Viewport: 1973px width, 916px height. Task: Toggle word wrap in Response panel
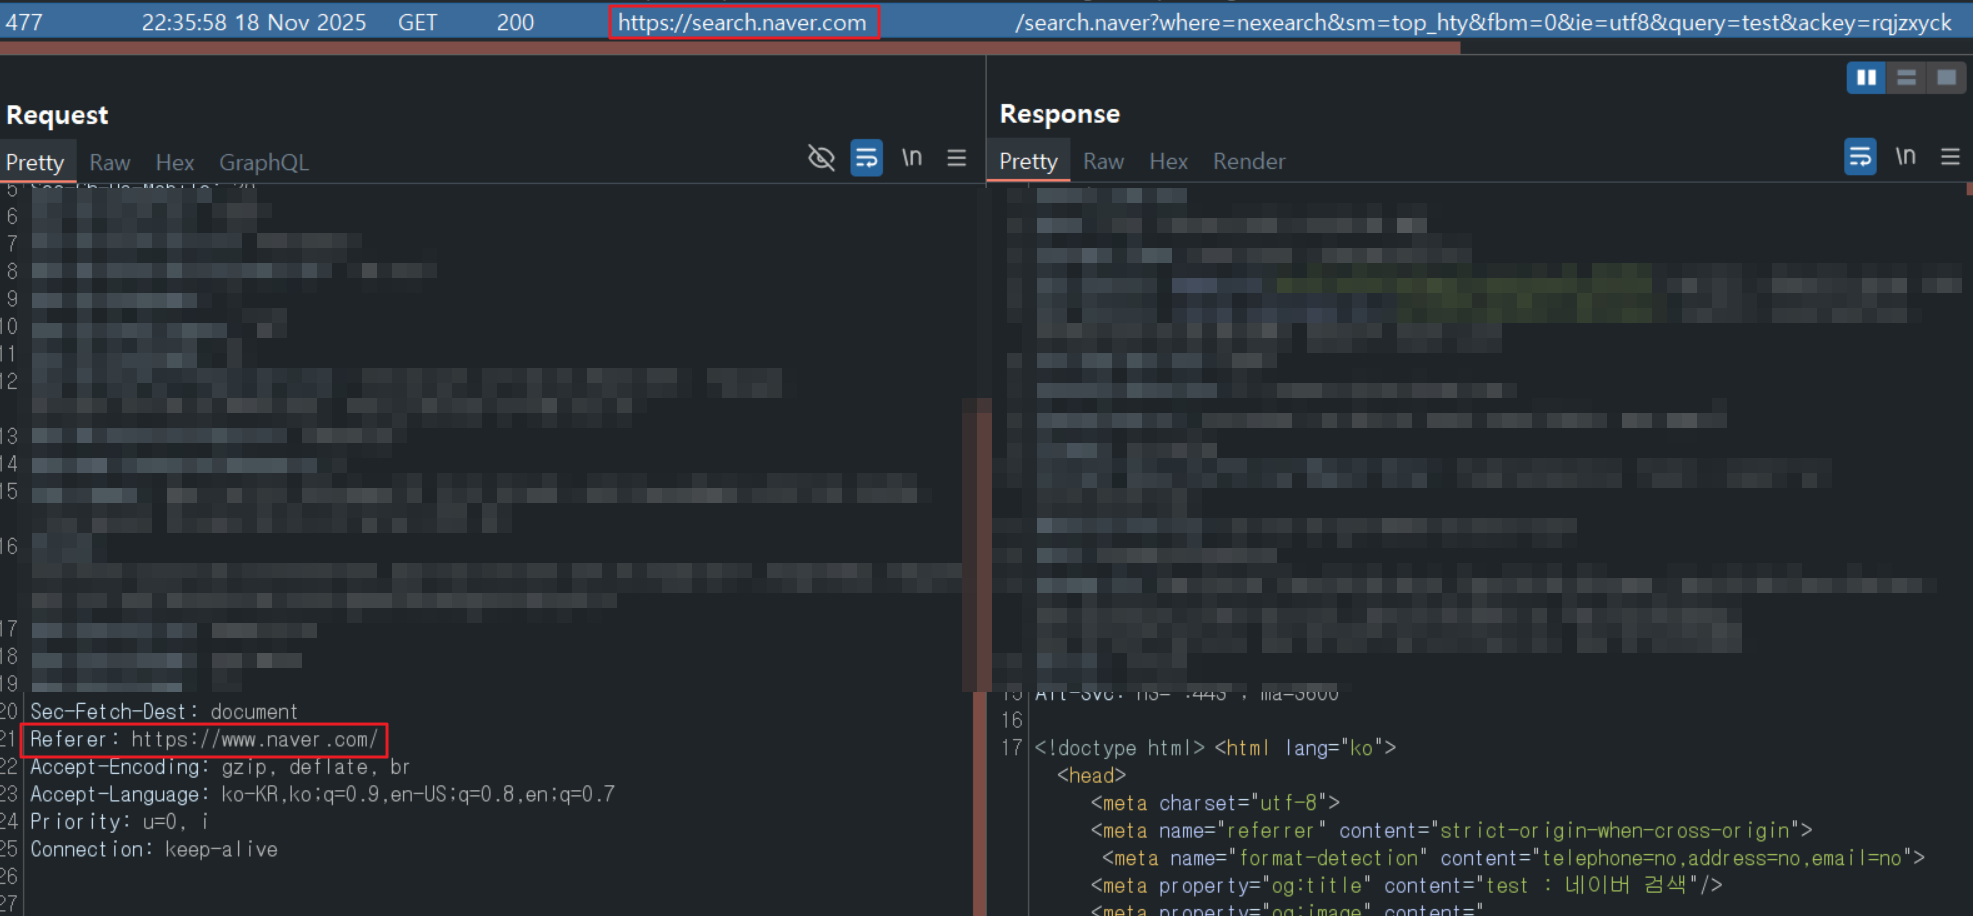point(1860,157)
